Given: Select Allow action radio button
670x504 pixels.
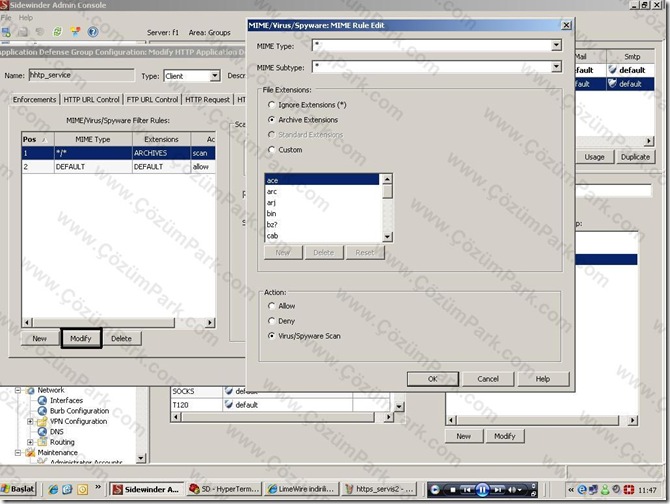Looking at the screenshot, I should click(x=271, y=306).
